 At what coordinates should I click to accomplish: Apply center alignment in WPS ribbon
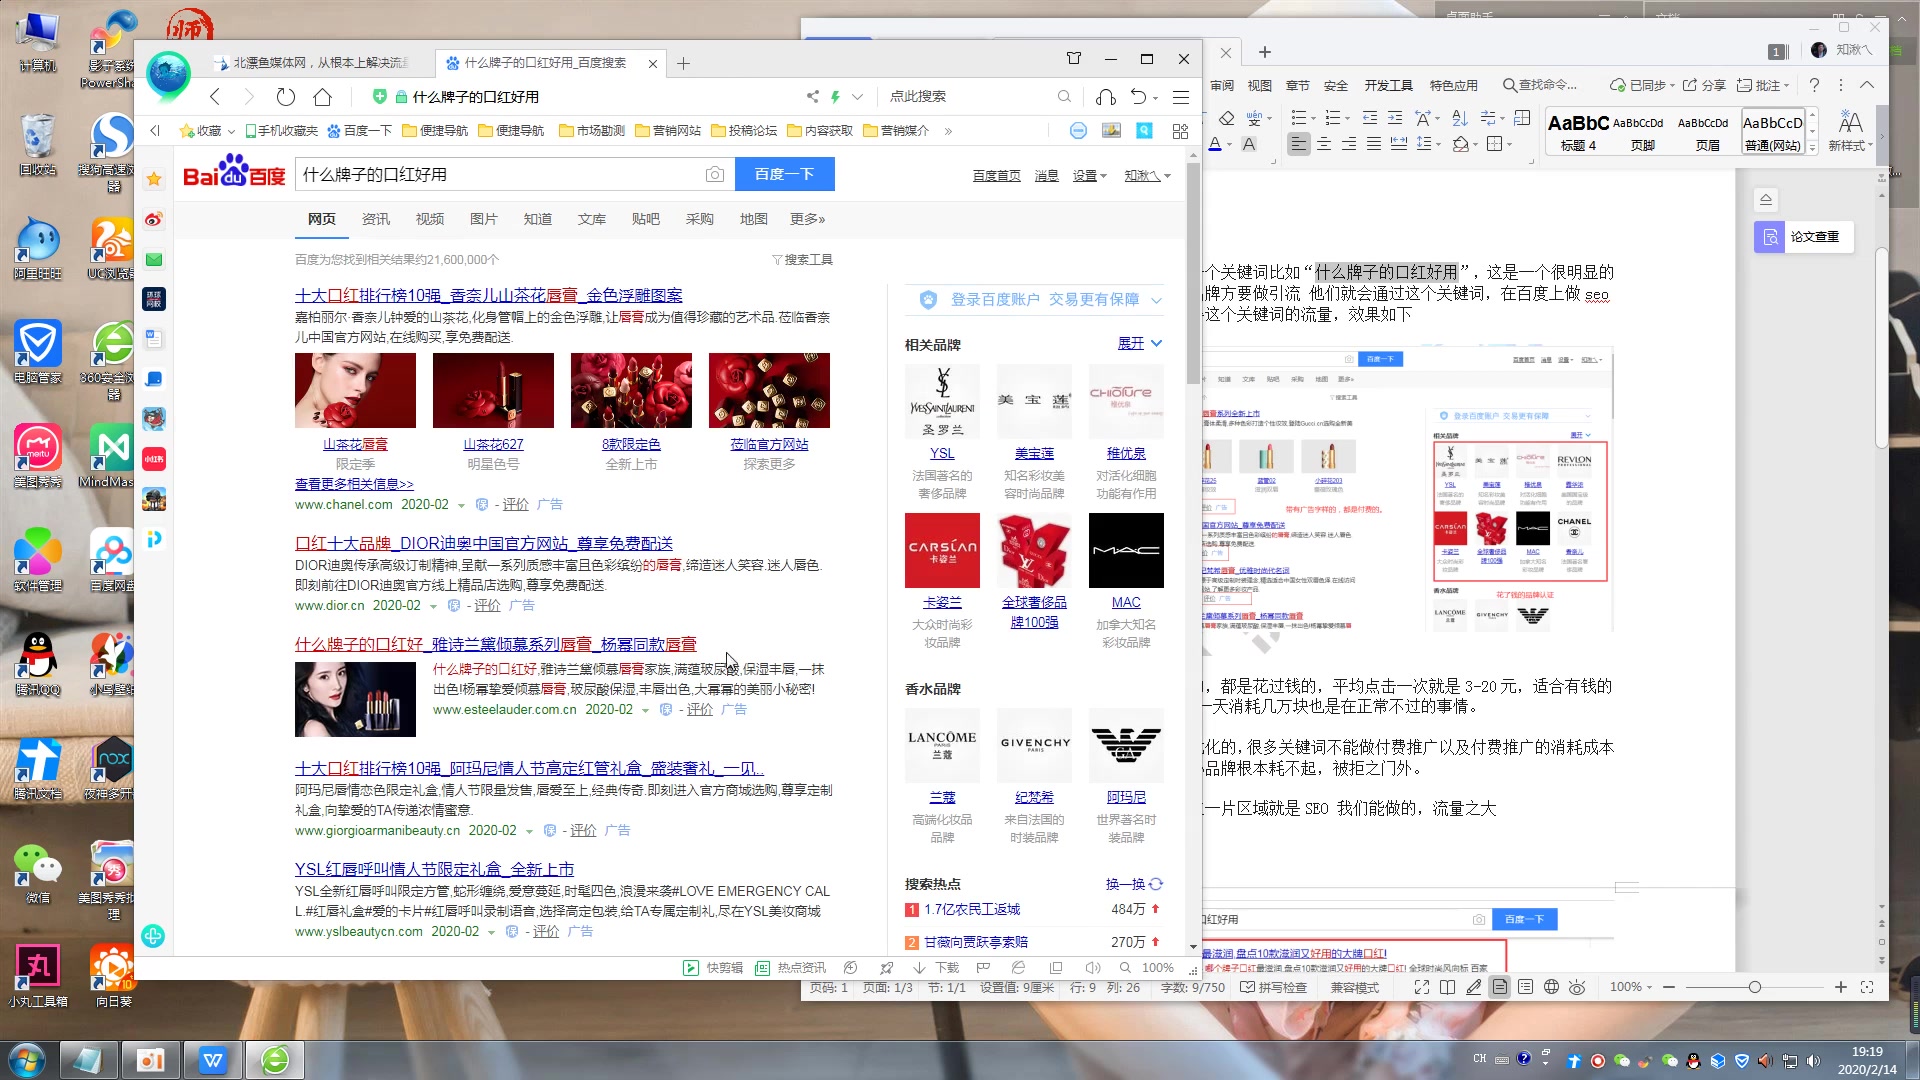[x=1323, y=144]
